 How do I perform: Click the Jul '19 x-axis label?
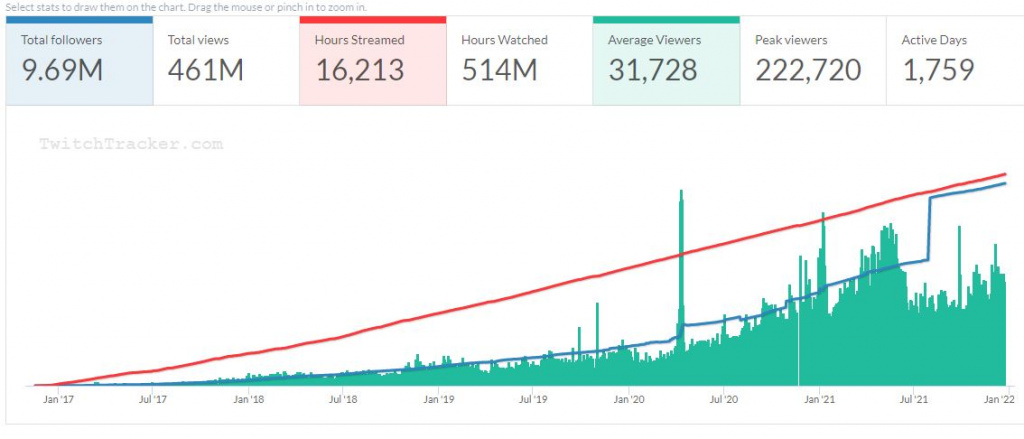pyautogui.click(x=534, y=398)
